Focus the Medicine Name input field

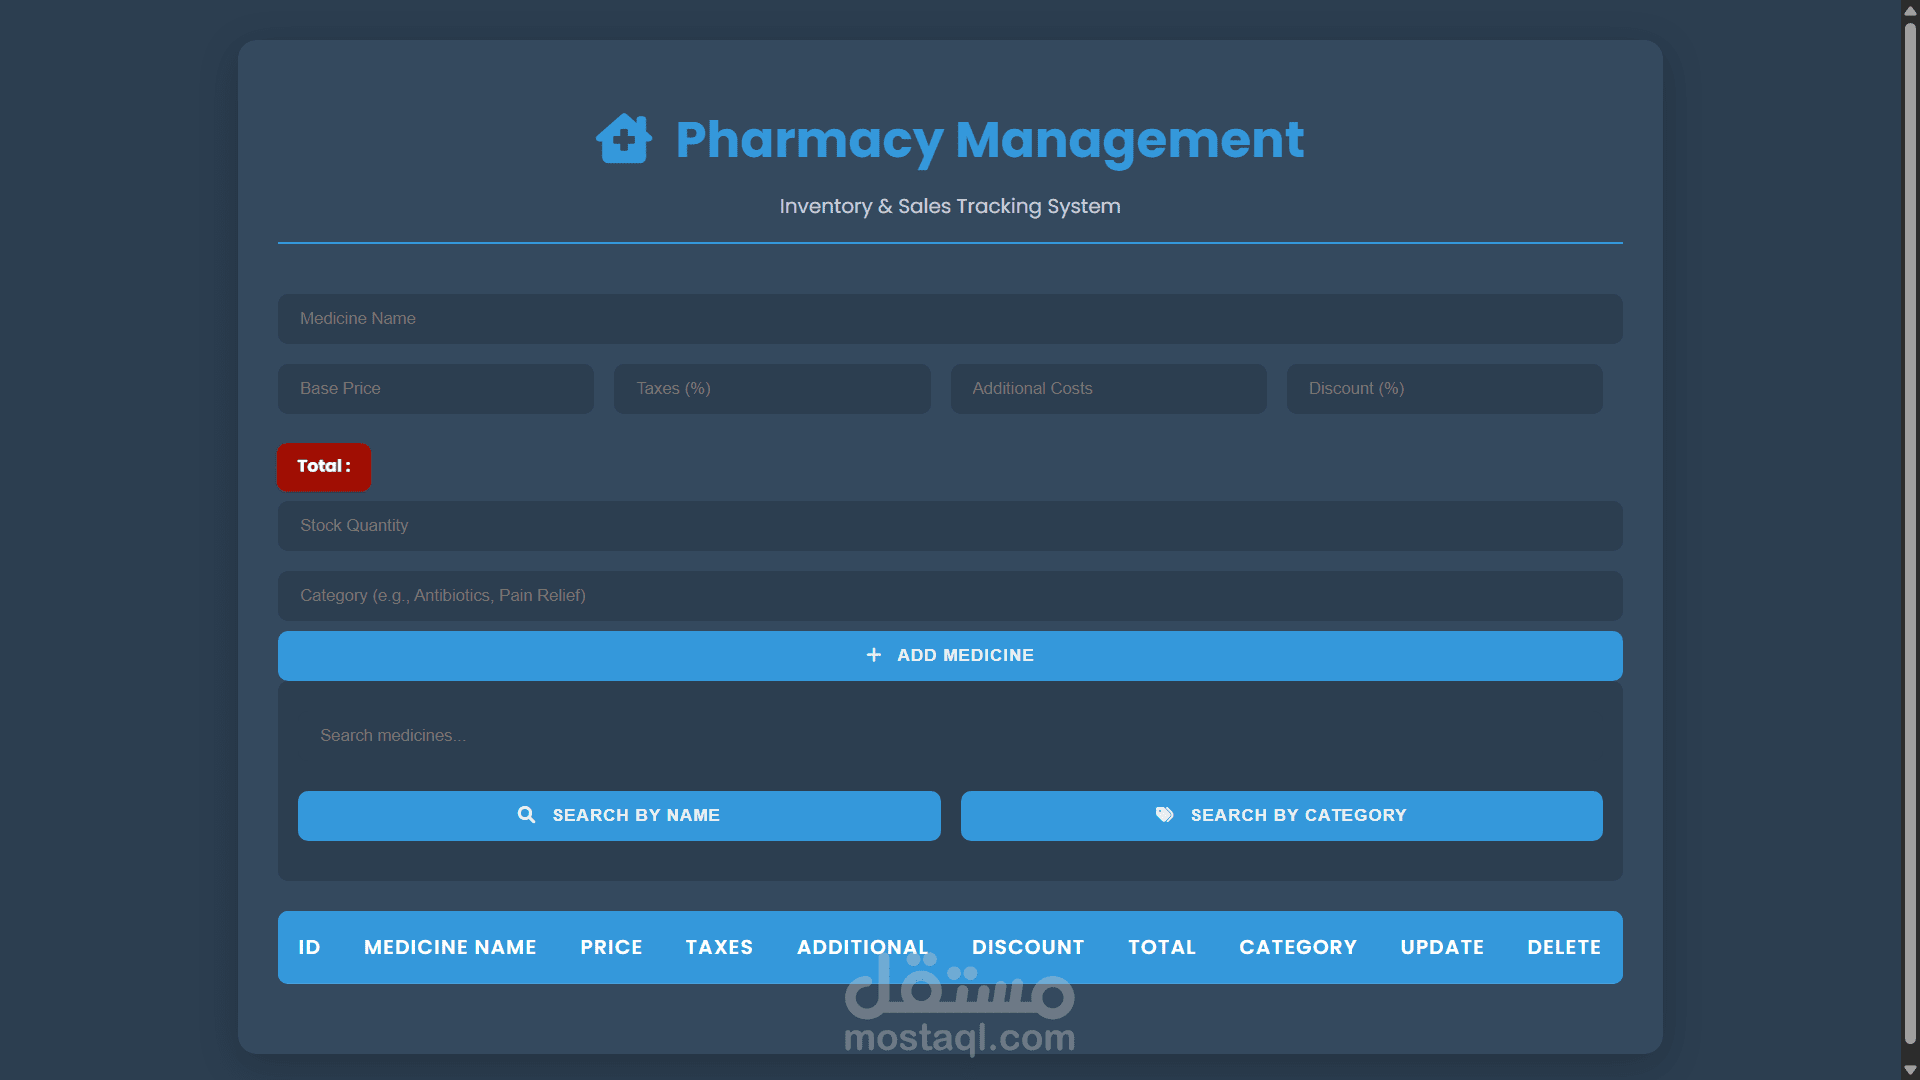point(949,319)
